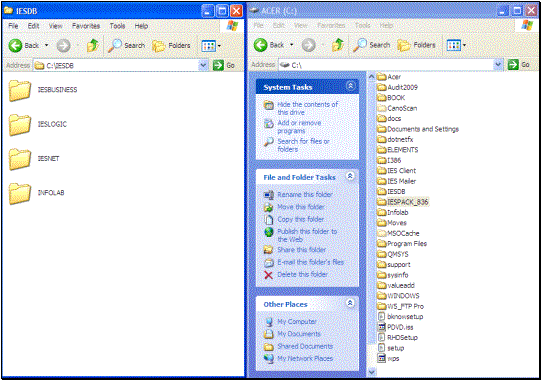Select the Program Files folder
The height and width of the screenshot is (380, 541).
point(402,244)
